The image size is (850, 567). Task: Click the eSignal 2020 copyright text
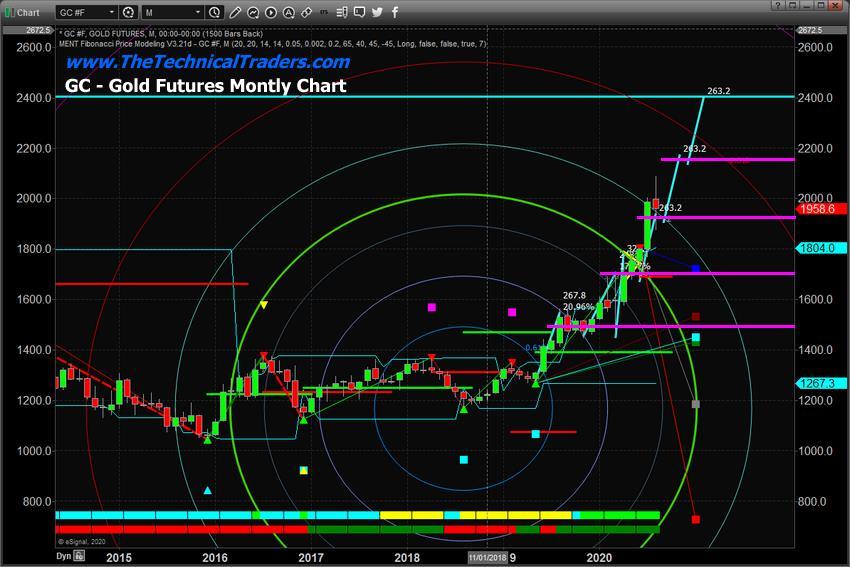[x=82, y=542]
